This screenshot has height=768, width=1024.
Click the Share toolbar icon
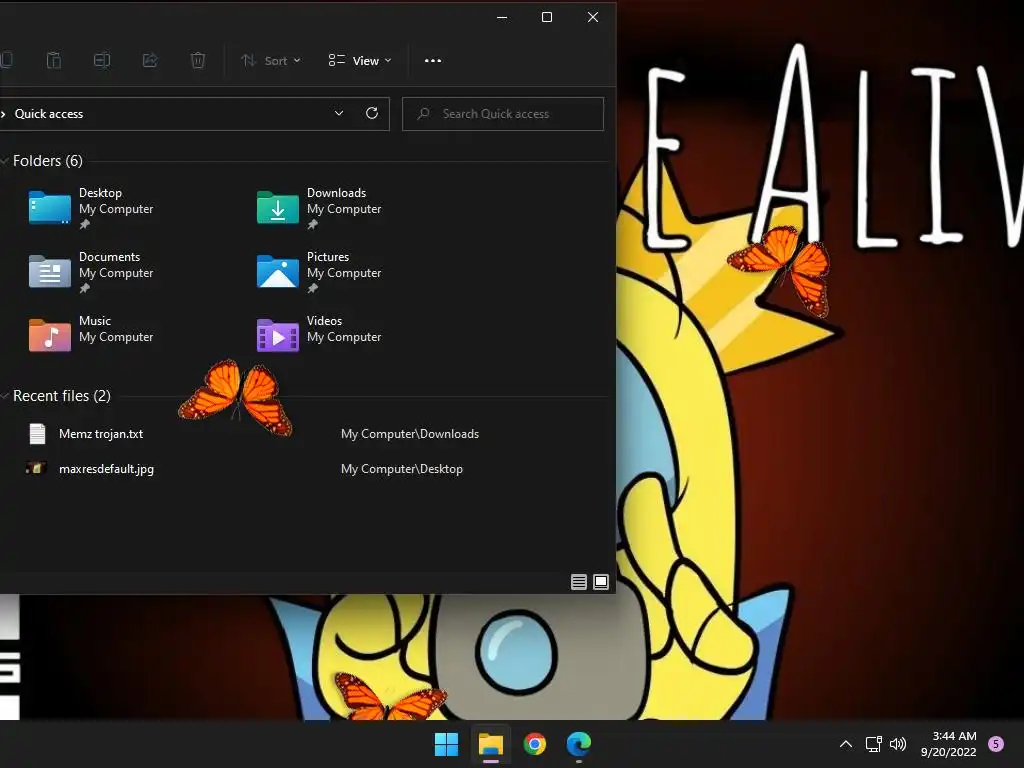click(x=150, y=61)
